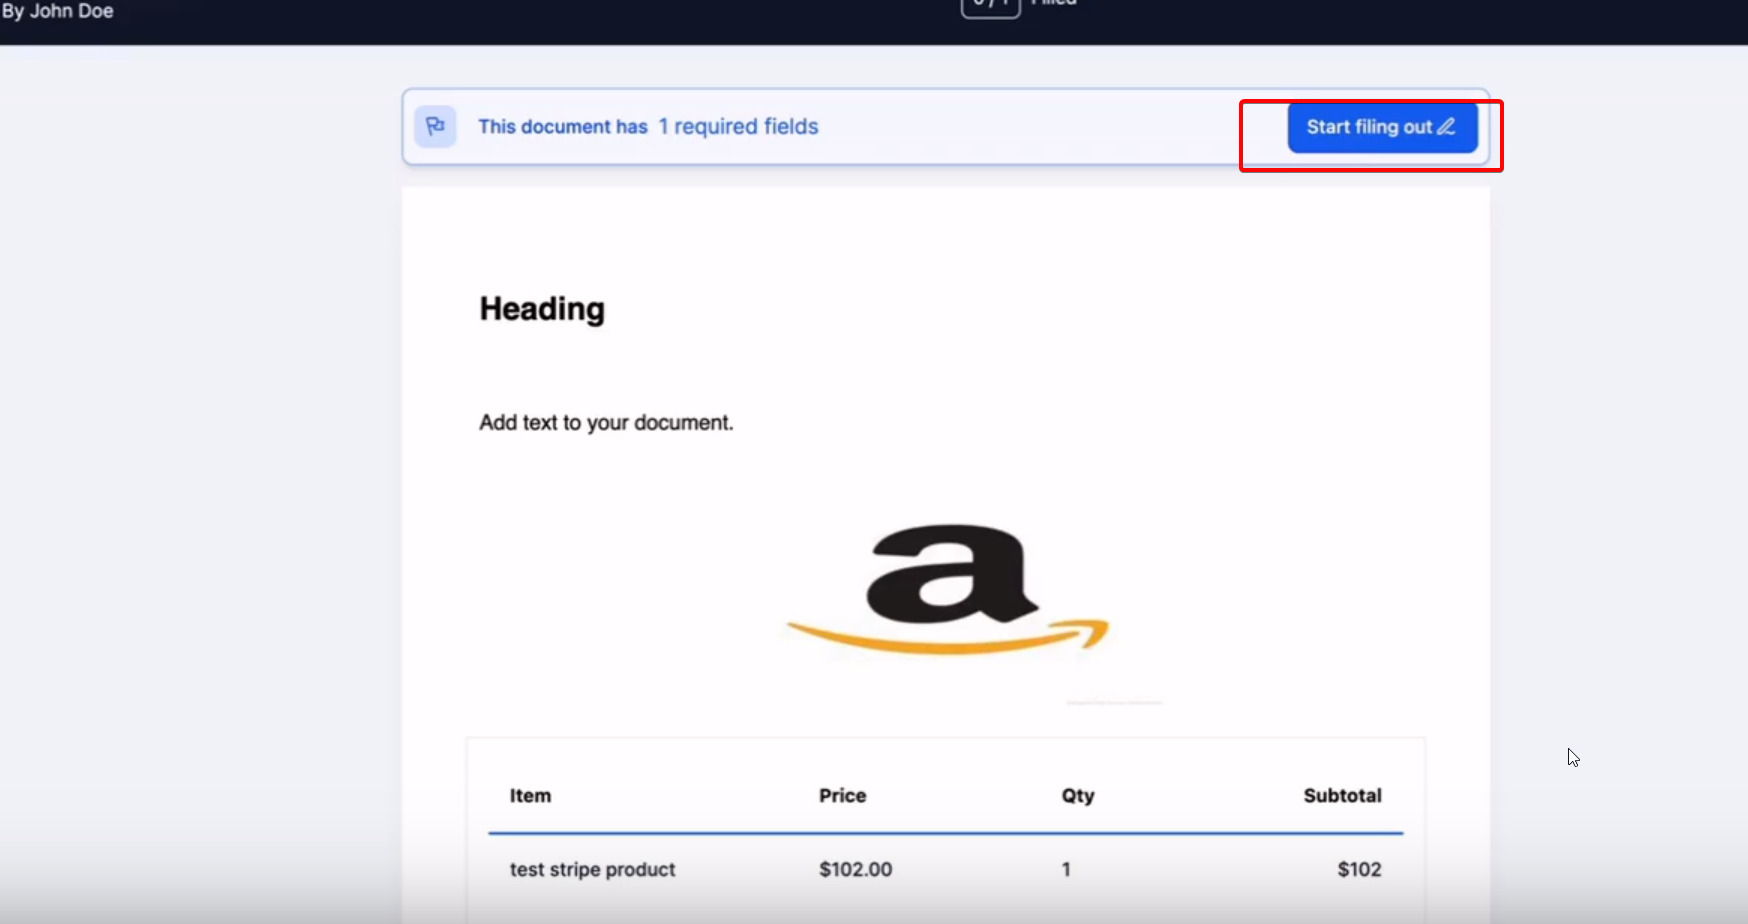The height and width of the screenshot is (924, 1748).
Task: Click the '$102.00' price cell
Action: click(855, 870)
